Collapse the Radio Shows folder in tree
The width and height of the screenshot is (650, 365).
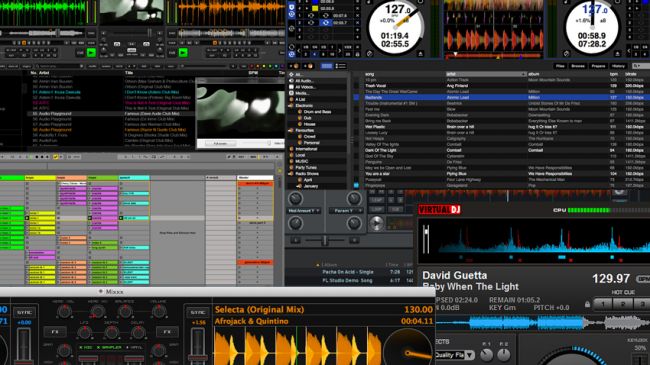(x=291, y=174)
